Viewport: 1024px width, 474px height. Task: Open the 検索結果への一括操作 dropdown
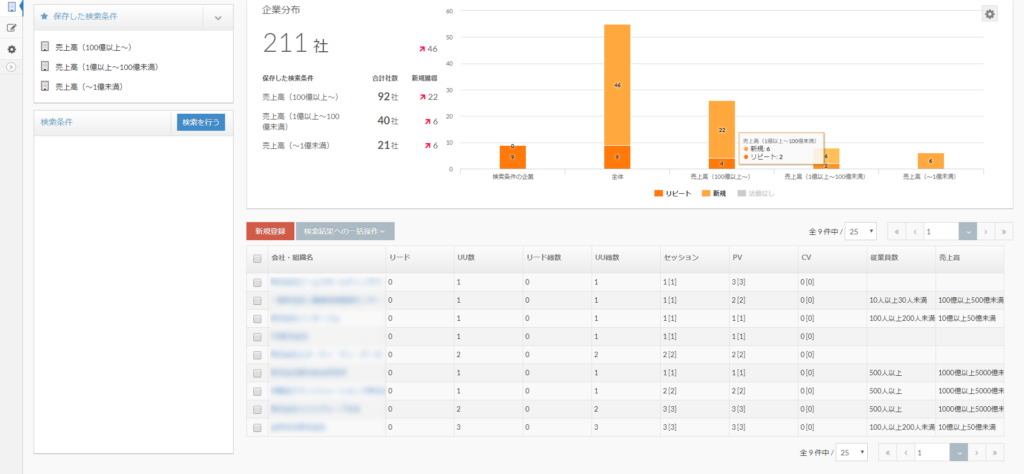[344, 231]
